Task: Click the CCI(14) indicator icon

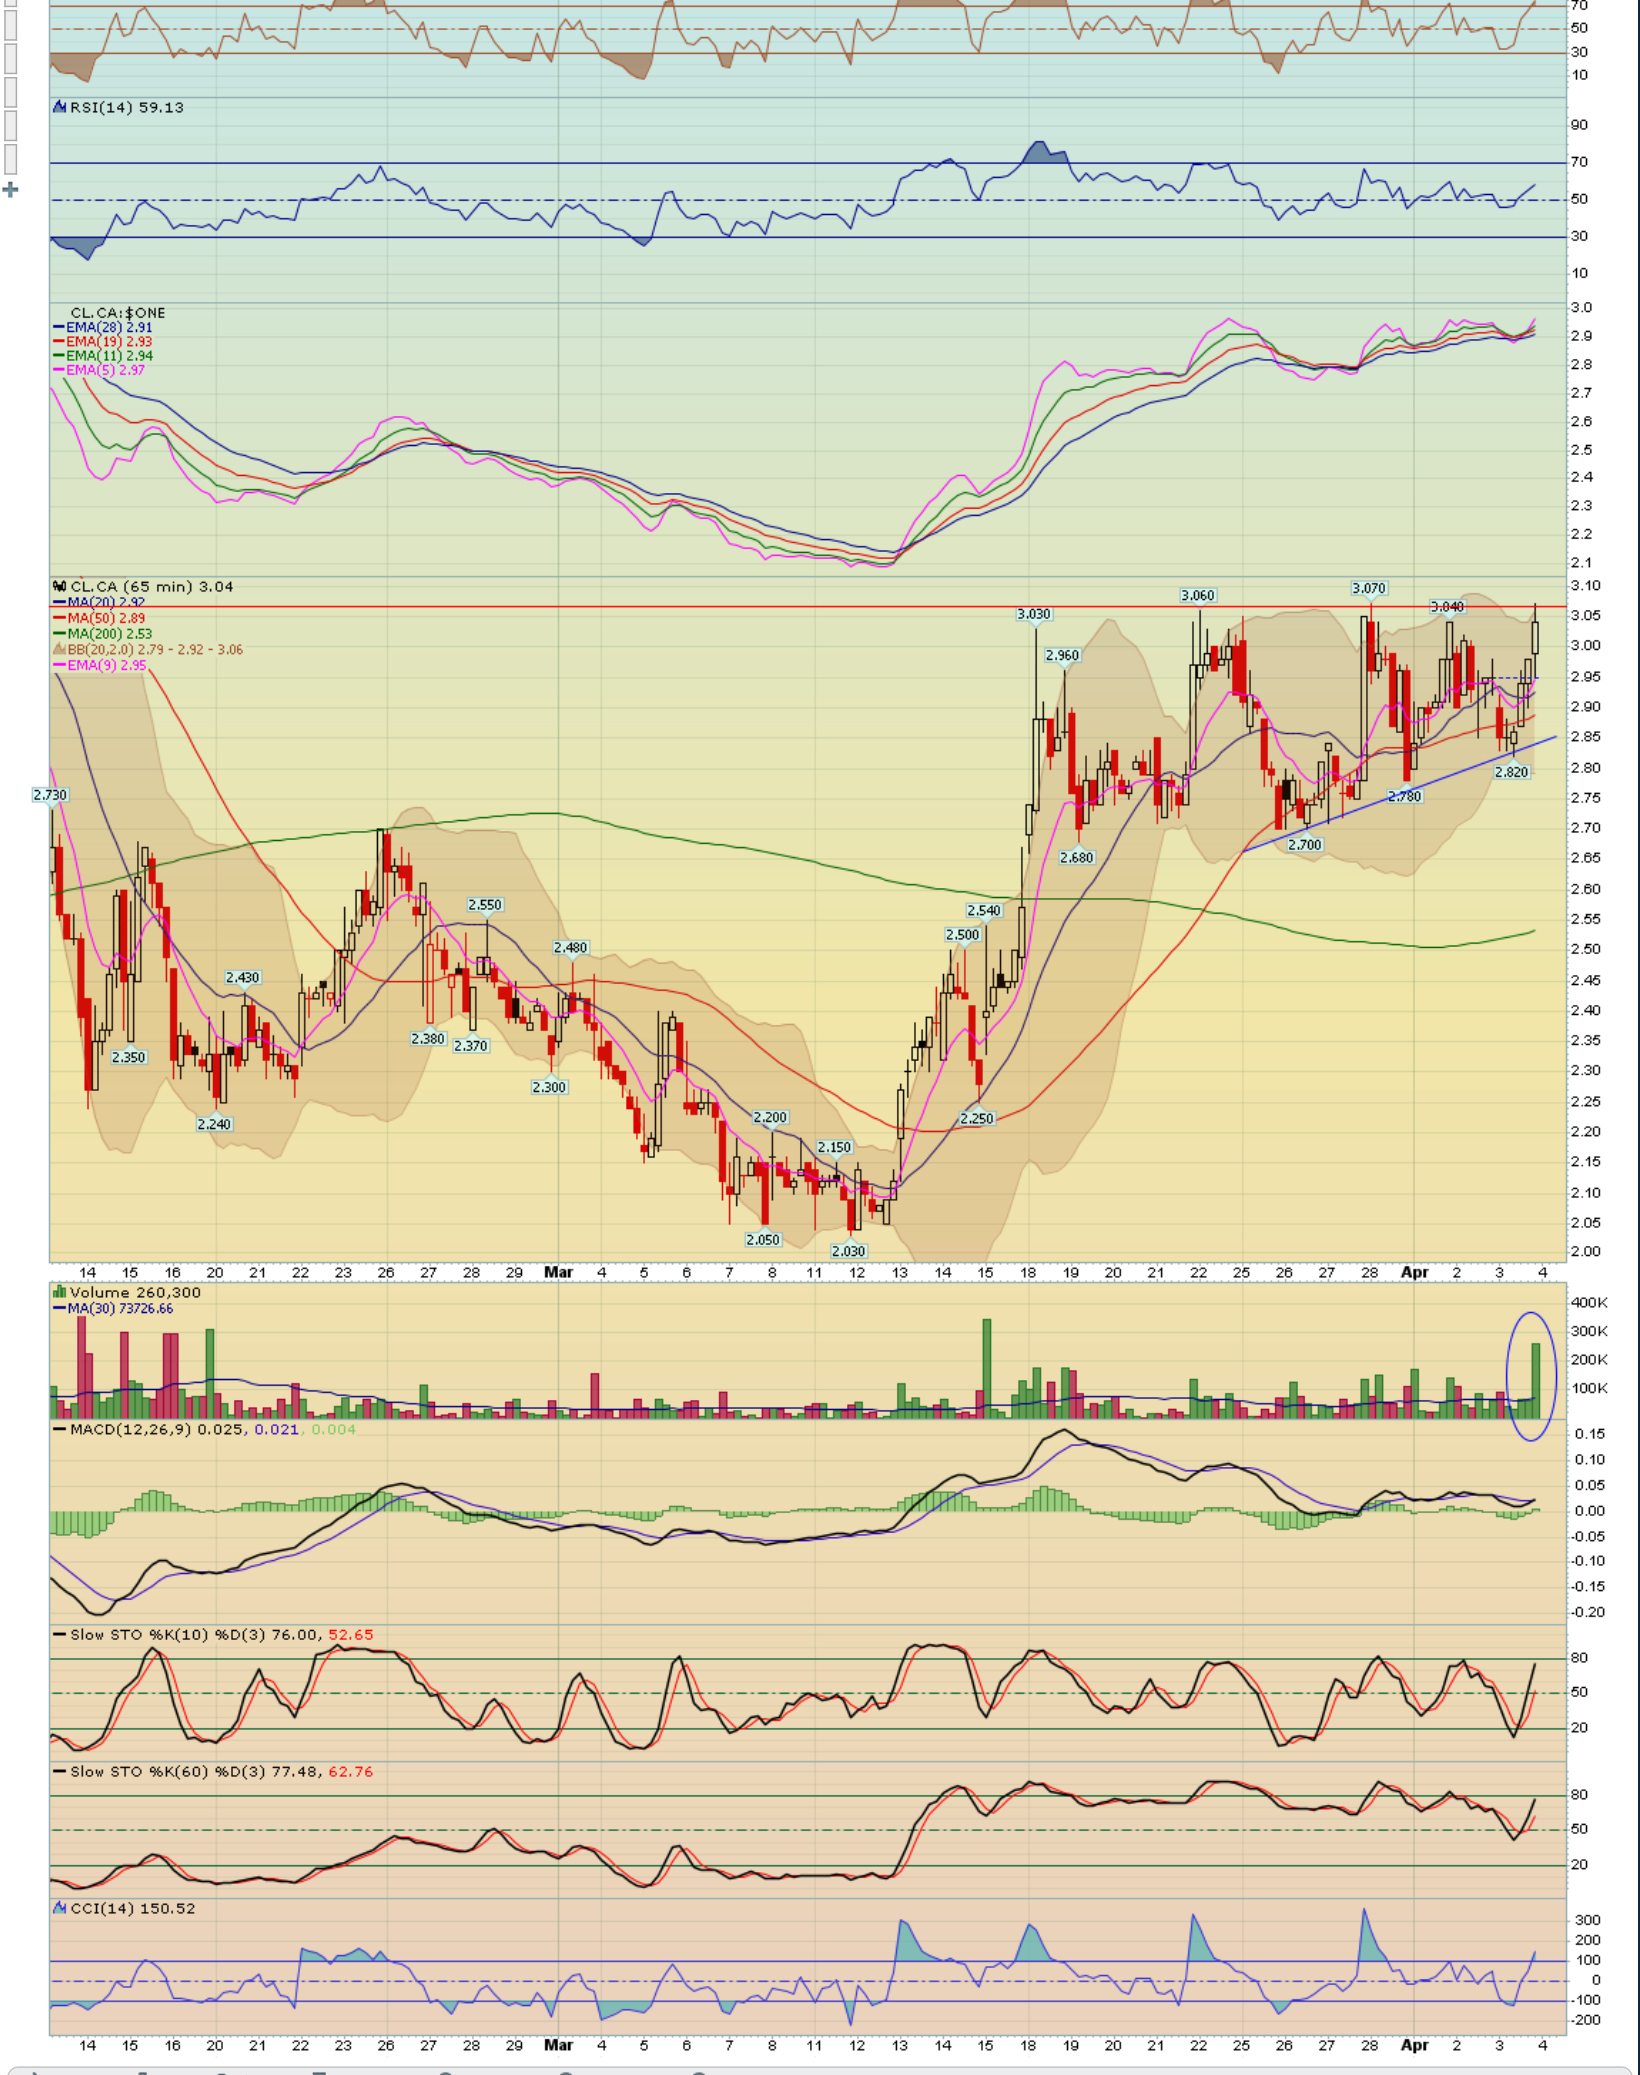Action: coord(60,1908)
